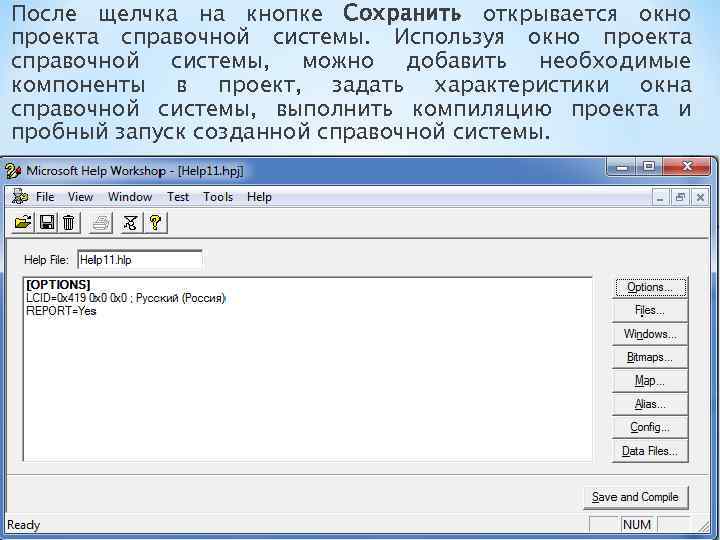The image size is (720, 540).
Task: Close the Microsoft Help Workshop window
Action: pos(686,167)
